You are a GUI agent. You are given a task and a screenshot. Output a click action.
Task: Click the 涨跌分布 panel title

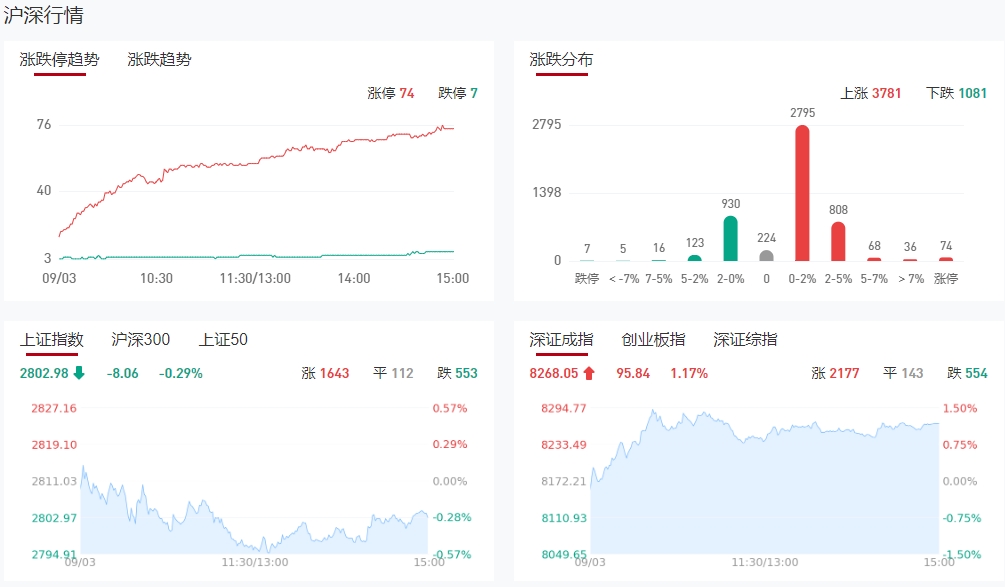coord(561,59)
